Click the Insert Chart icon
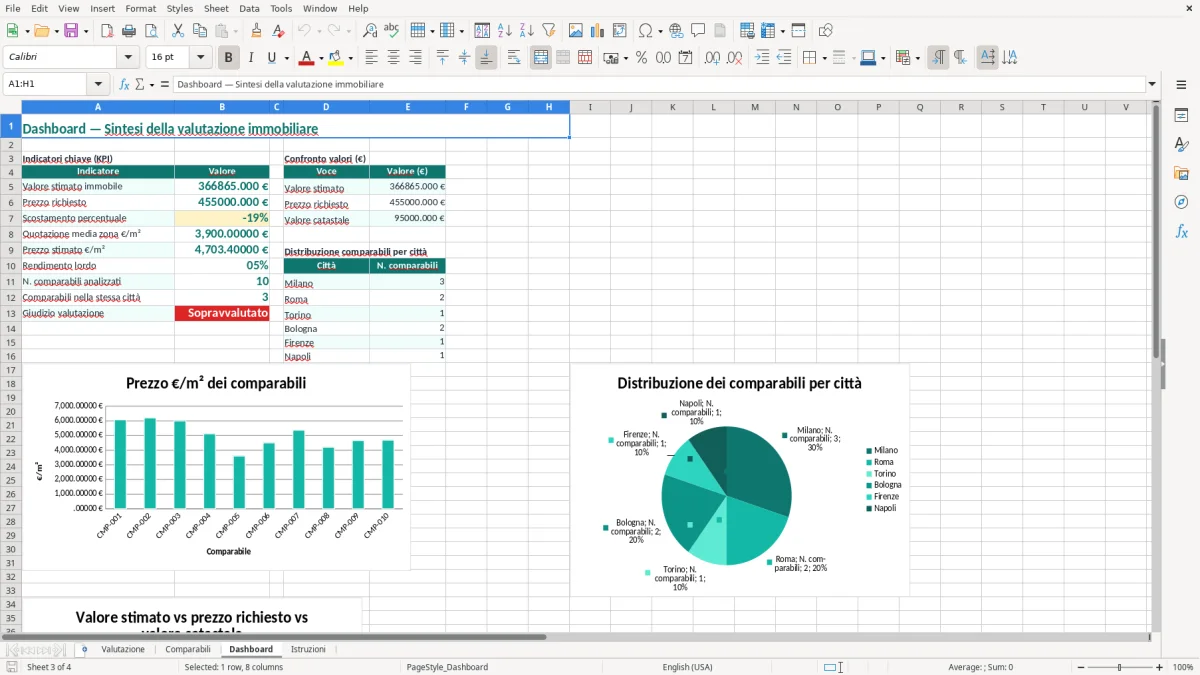The width and height of the screenshot is (1200, 675). click(598, 31)
